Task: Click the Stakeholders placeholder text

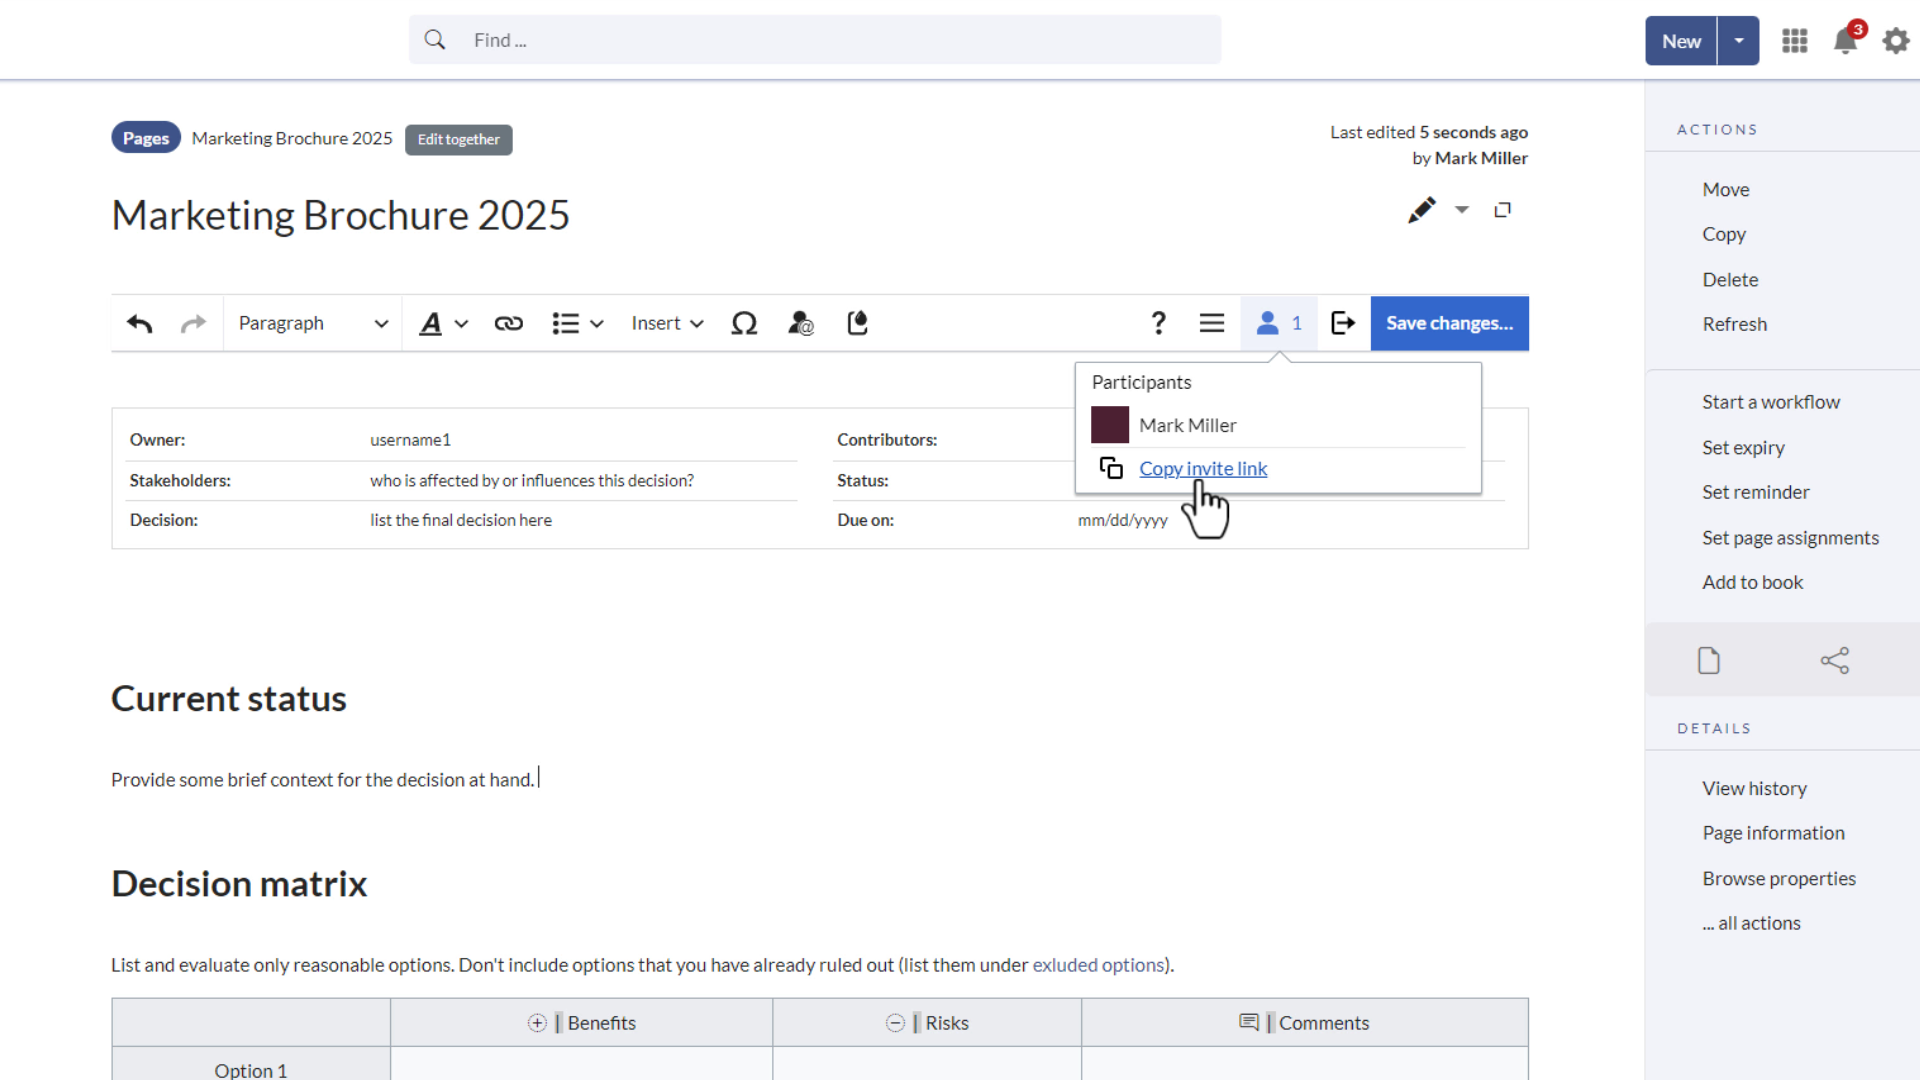Action: pyautogui.click(x=531, y=480)
